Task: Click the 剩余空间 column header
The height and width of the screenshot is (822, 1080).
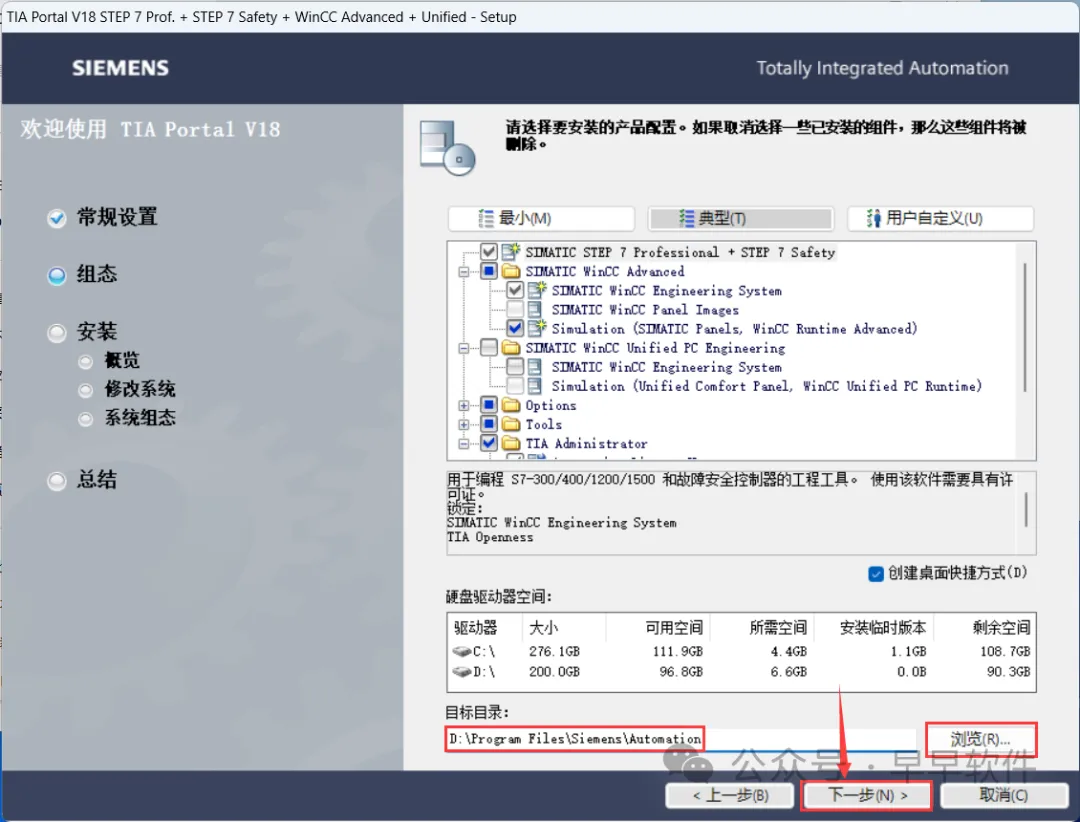Action: [1001, 627]
